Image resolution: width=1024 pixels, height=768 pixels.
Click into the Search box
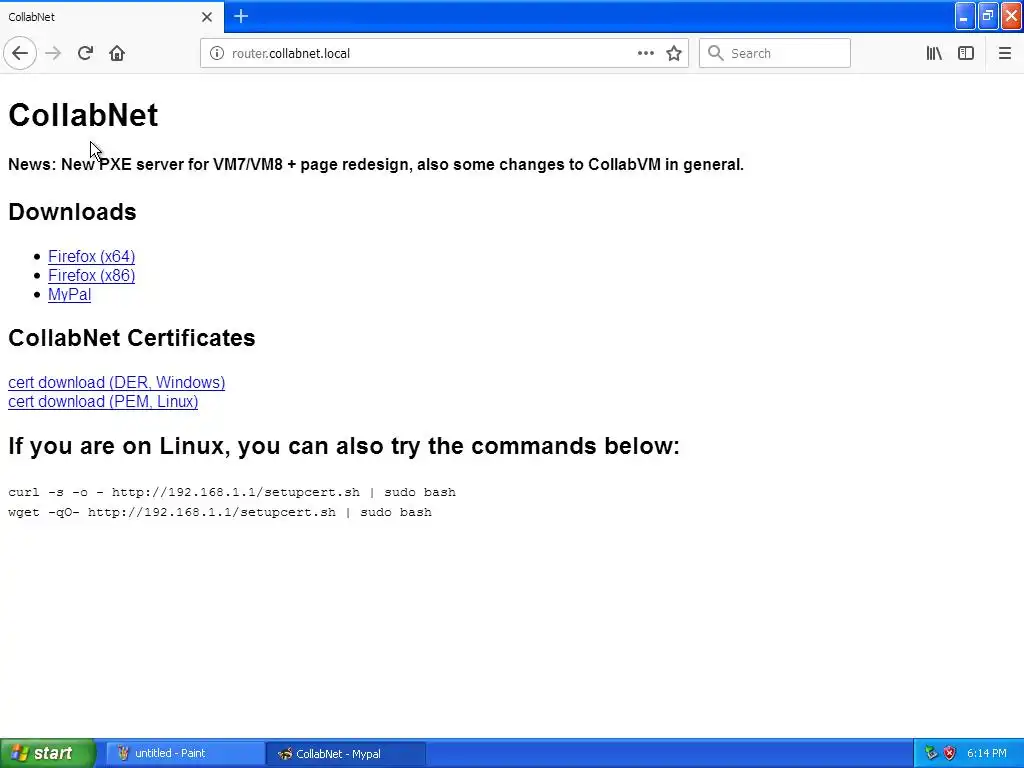point(775,54)
